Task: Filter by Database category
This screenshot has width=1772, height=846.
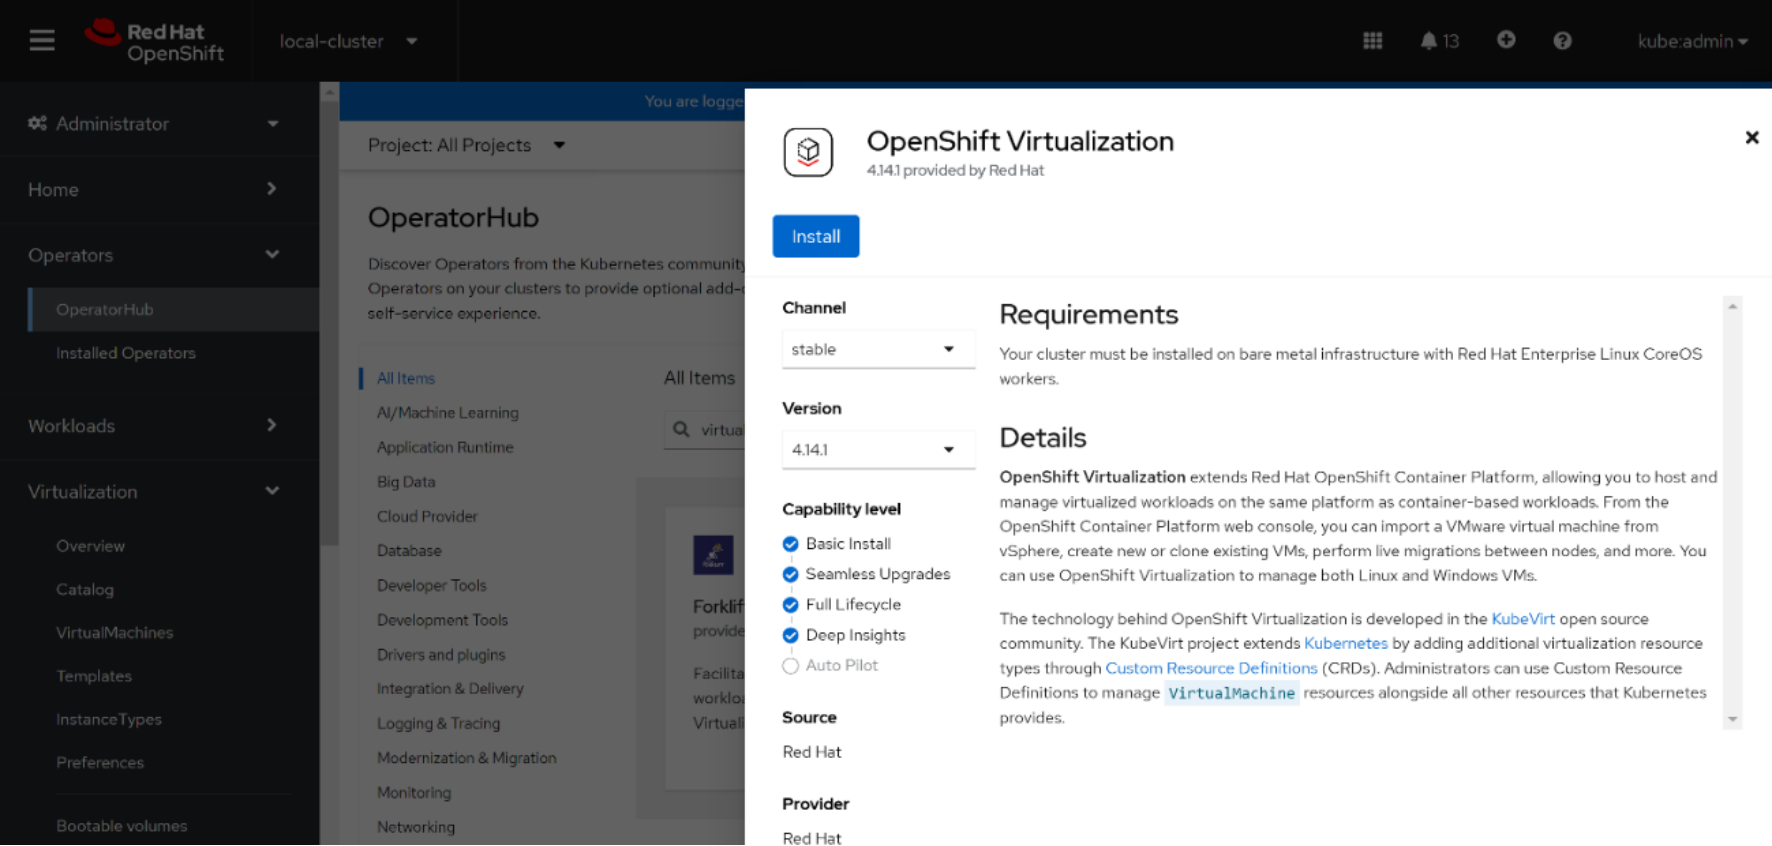Action: 409,551
